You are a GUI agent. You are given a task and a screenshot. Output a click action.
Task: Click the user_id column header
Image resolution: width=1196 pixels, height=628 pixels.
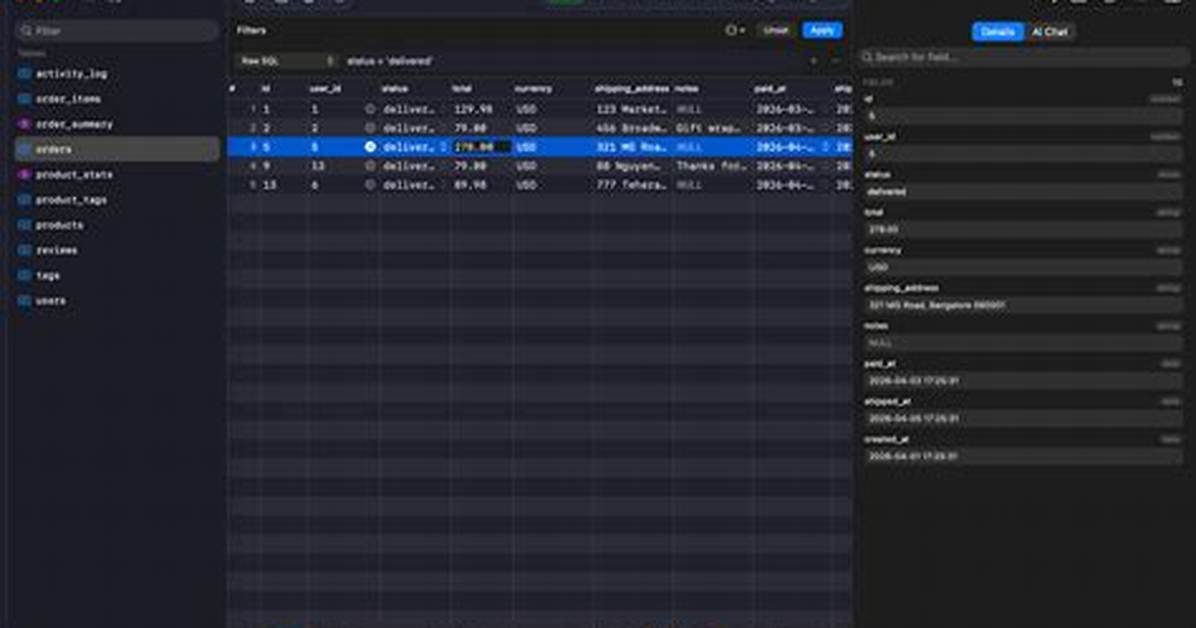coord(325,89)
